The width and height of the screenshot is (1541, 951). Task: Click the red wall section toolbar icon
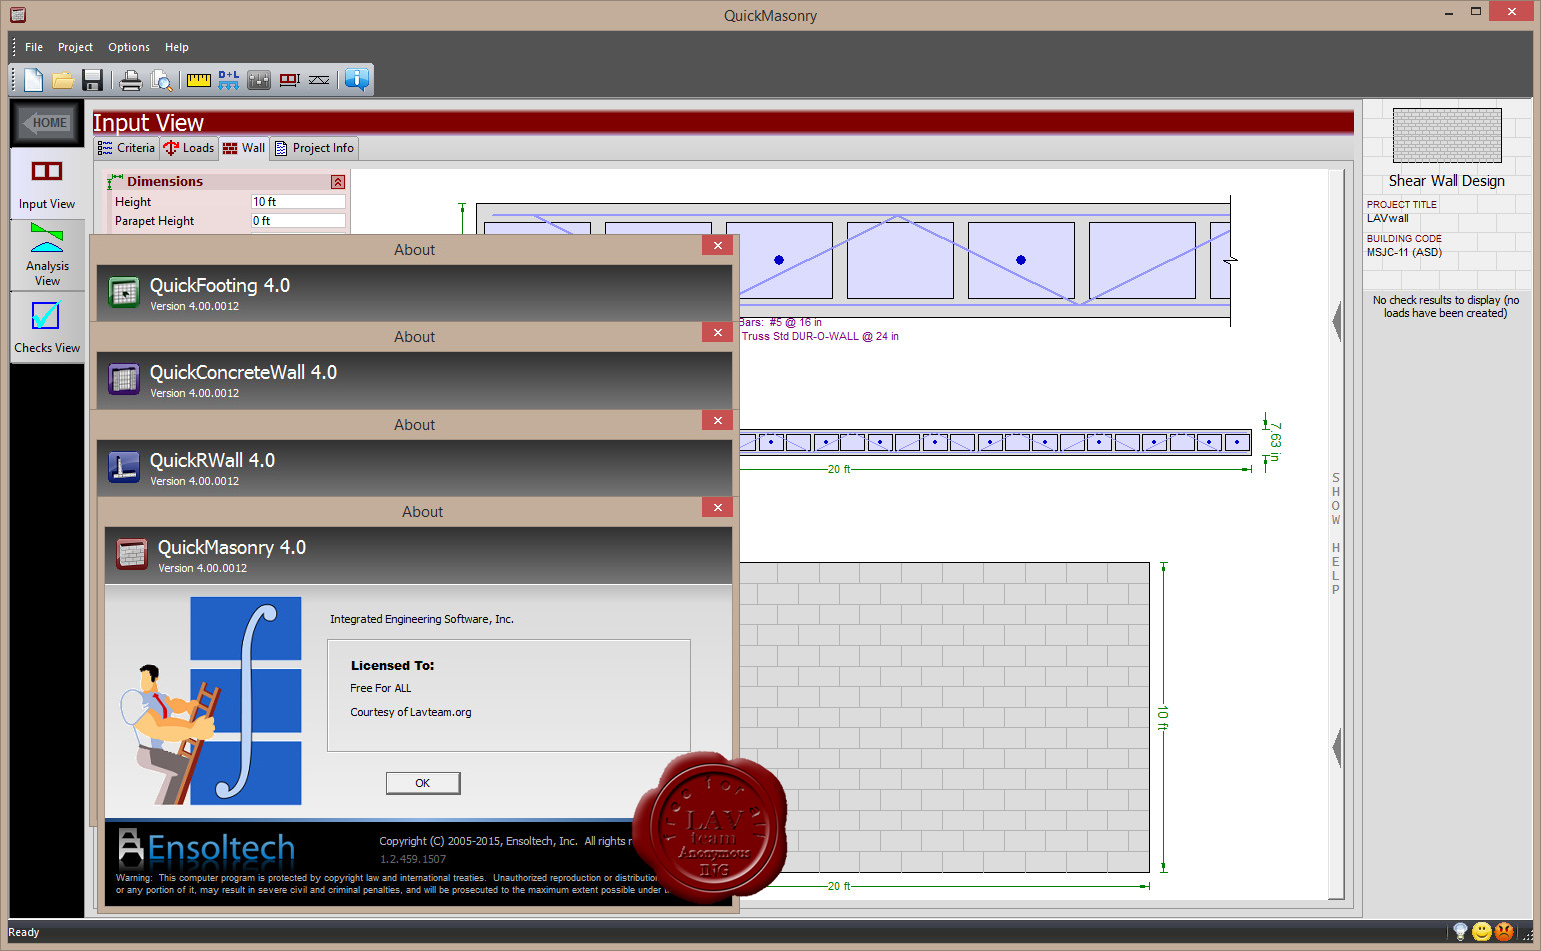289,80
